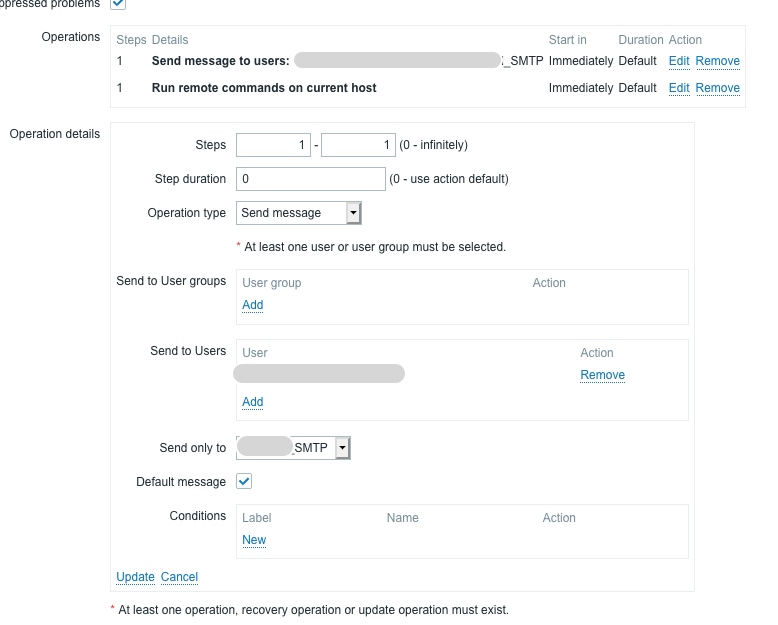Remove the Send message to users operation
The image size is (778, 625).
click(717, 61)
